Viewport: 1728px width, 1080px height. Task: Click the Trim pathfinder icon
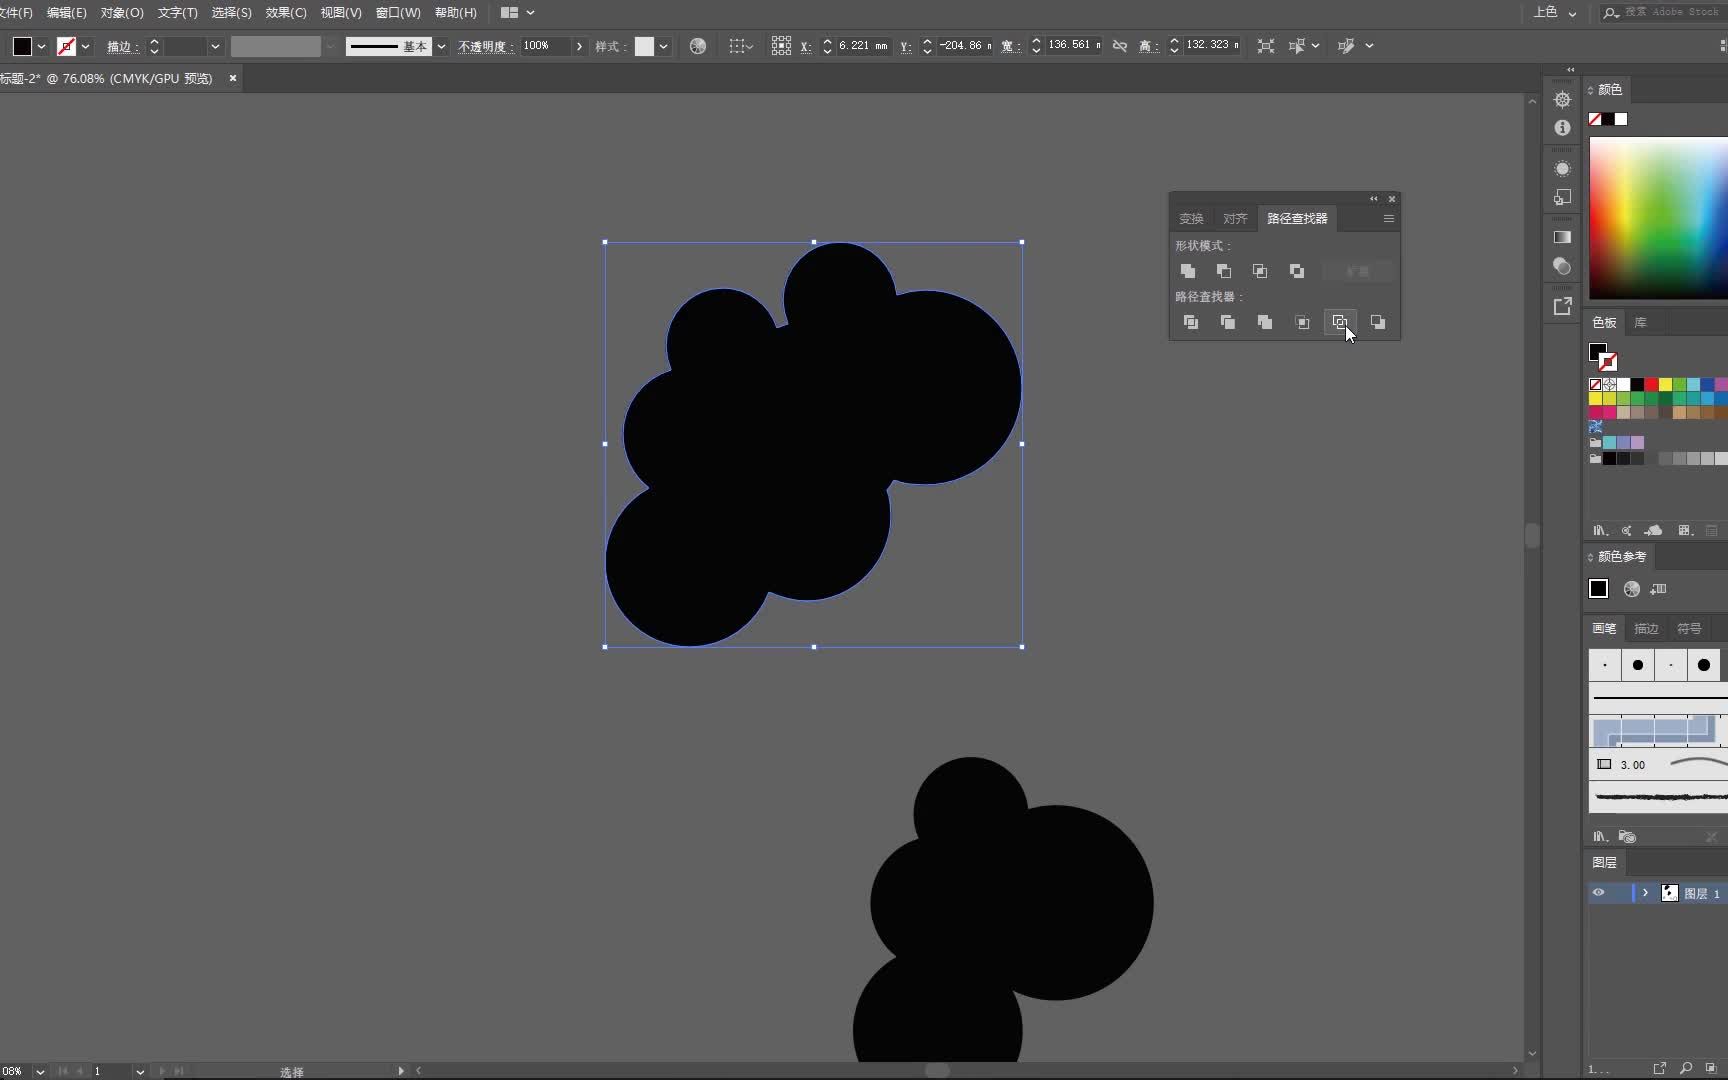click(x=1228, y=322)
